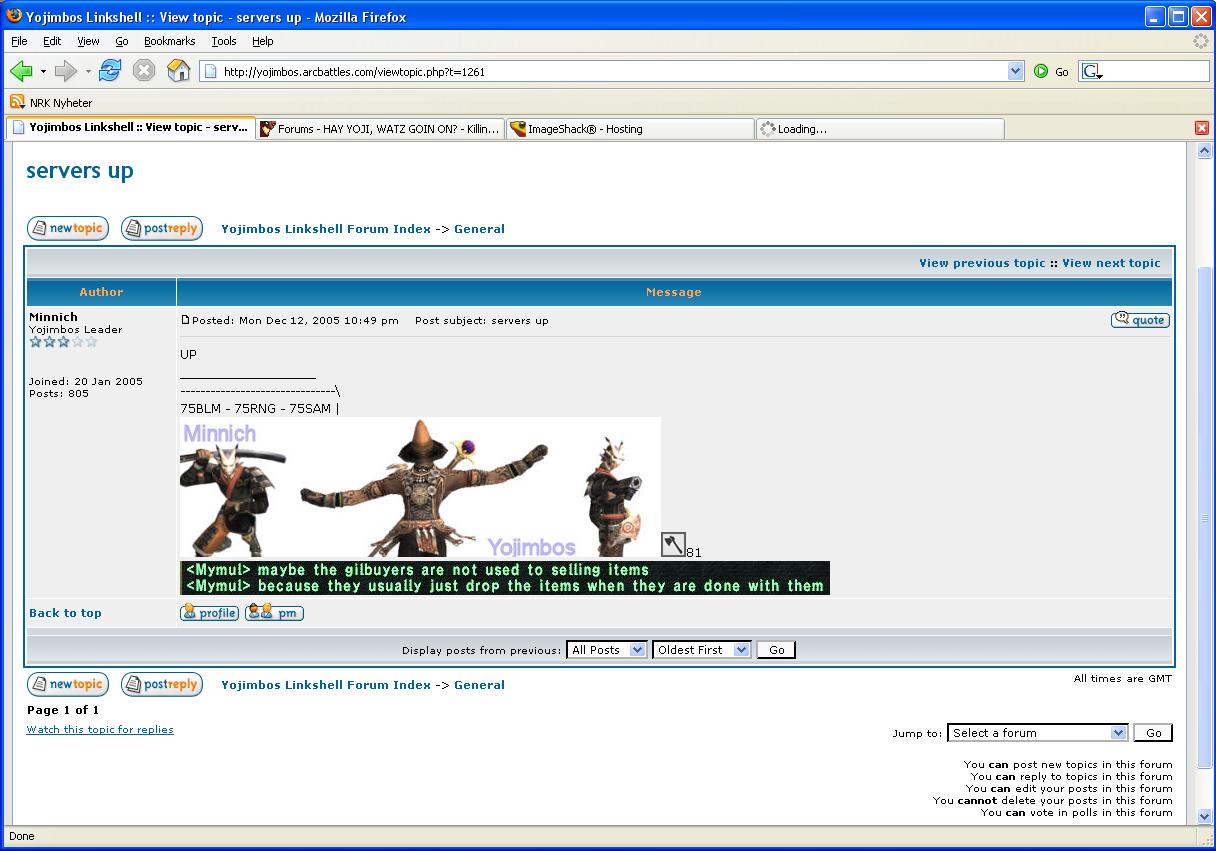Image resolution: width=1216 pixels, height=851 pixels.
Task: Click the Reload page icon
Action: tap(110, 71)
